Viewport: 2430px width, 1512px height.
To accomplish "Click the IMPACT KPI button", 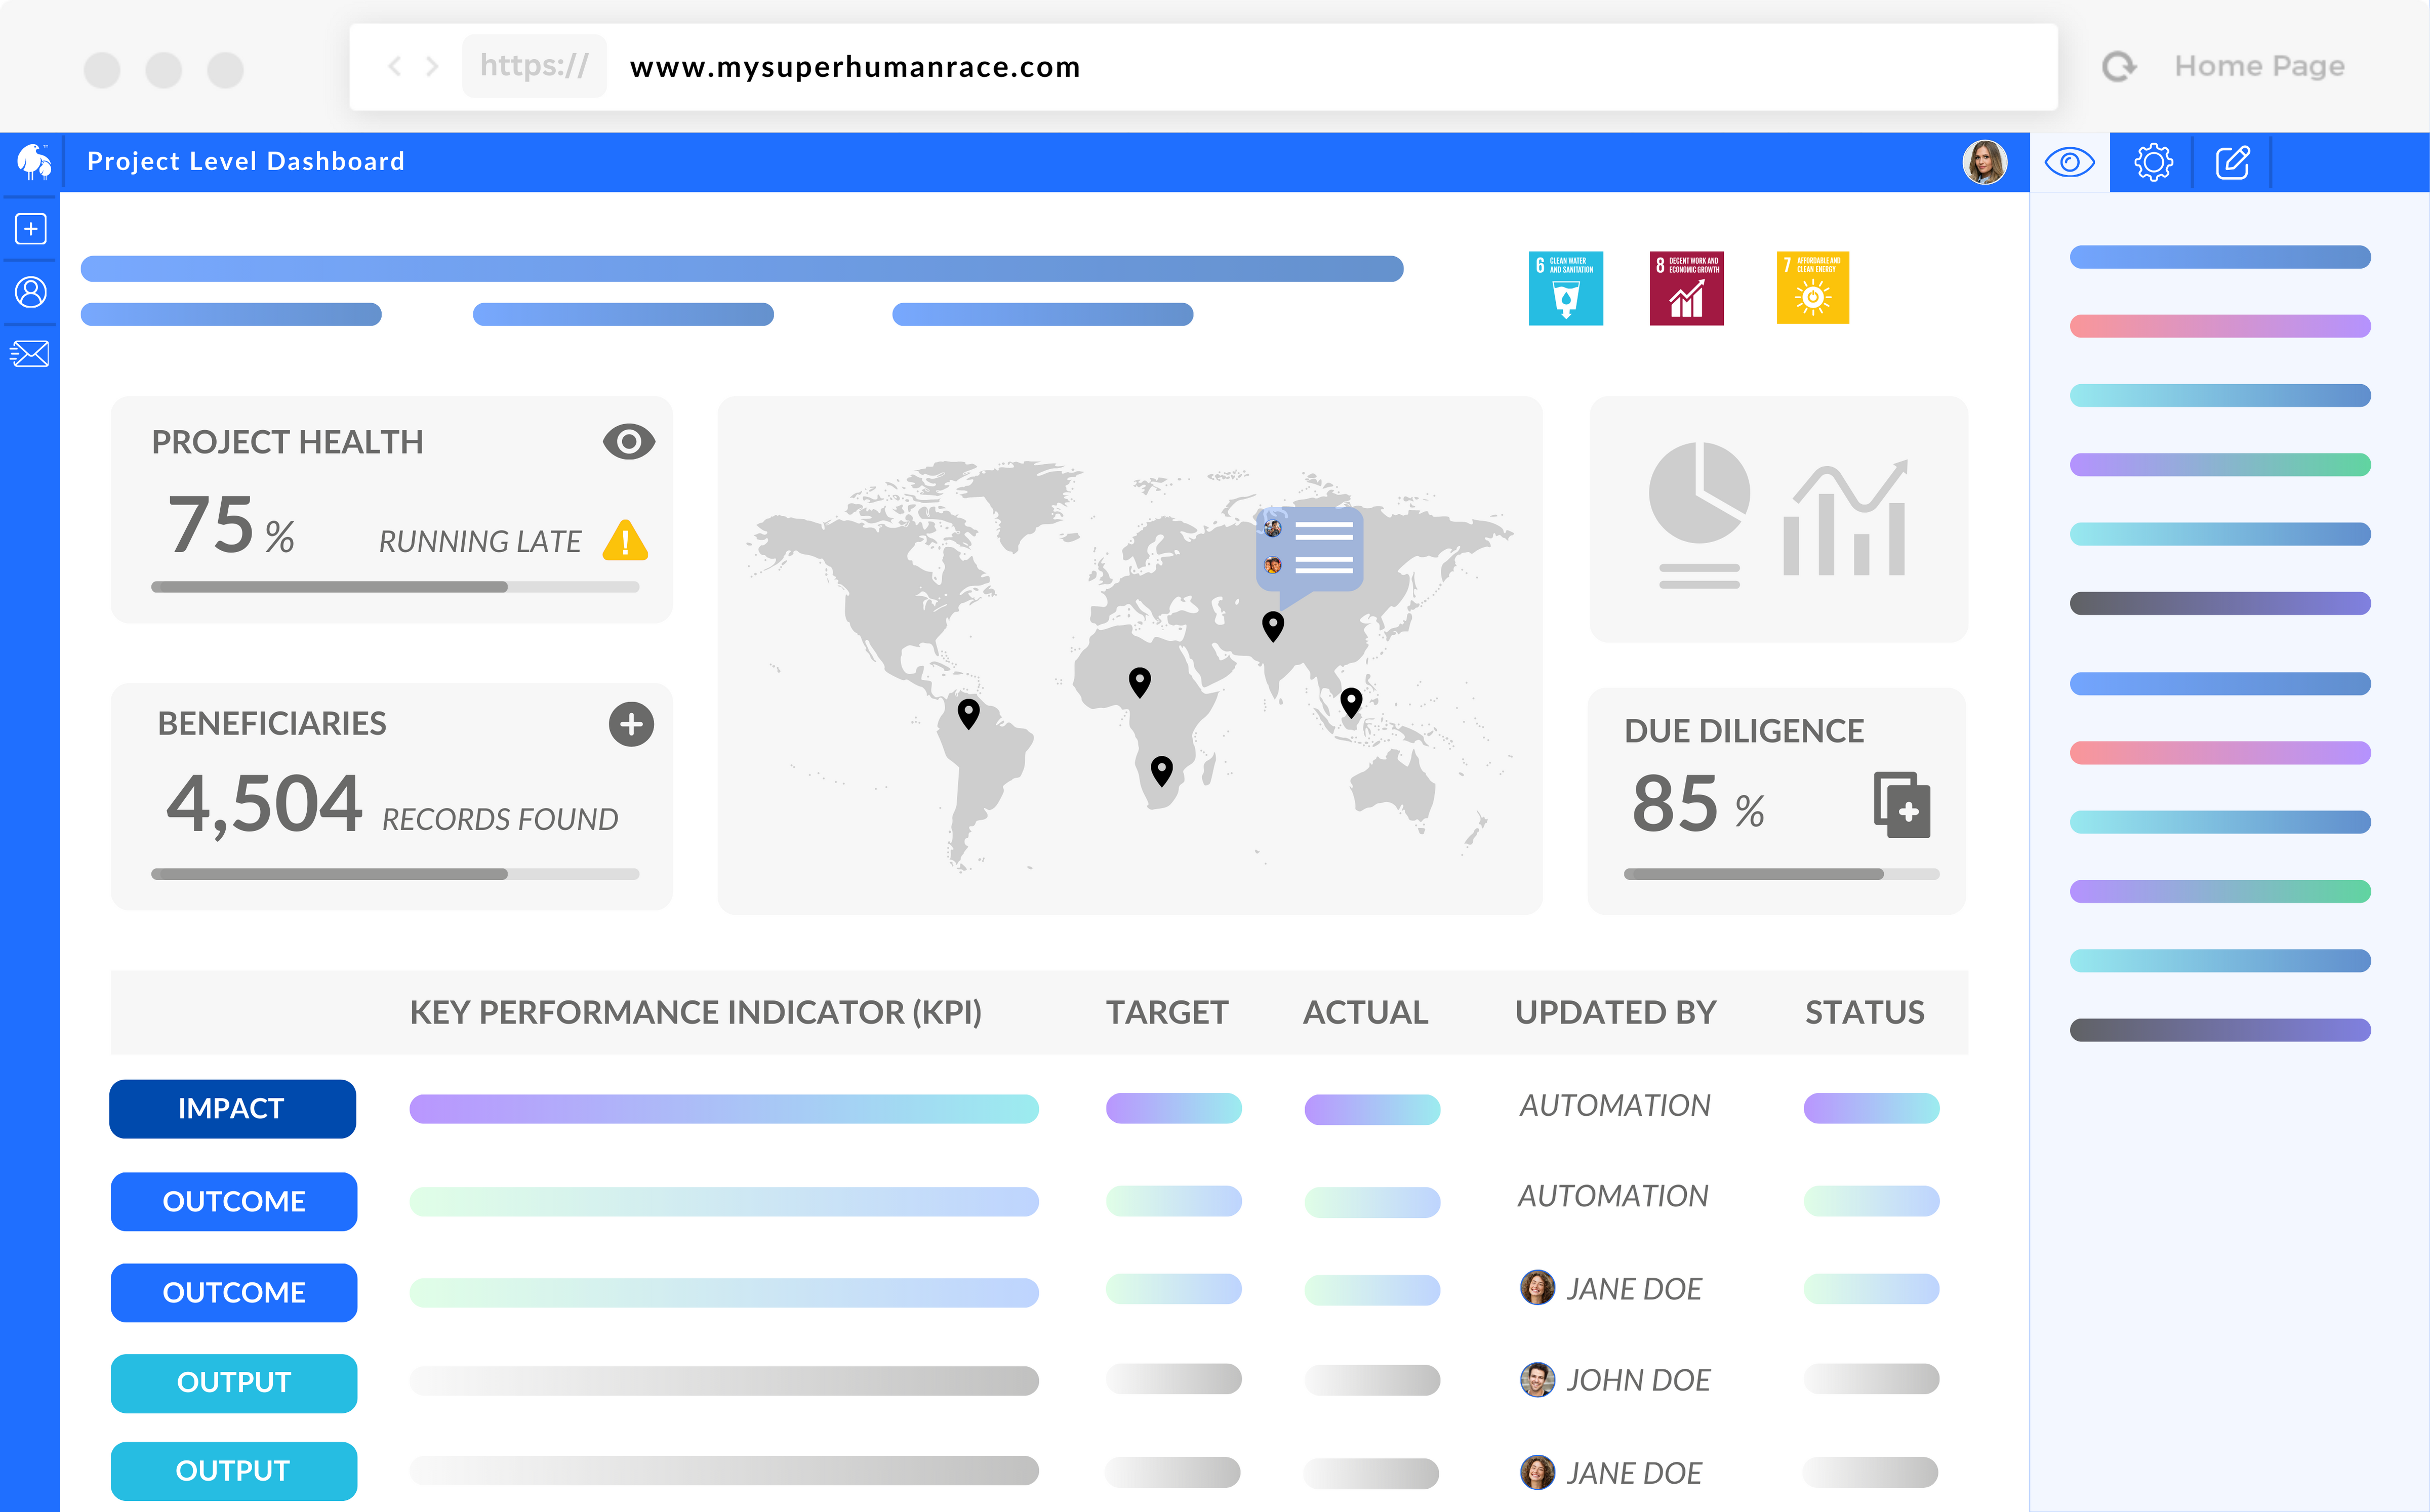I will coord(232,1108).
